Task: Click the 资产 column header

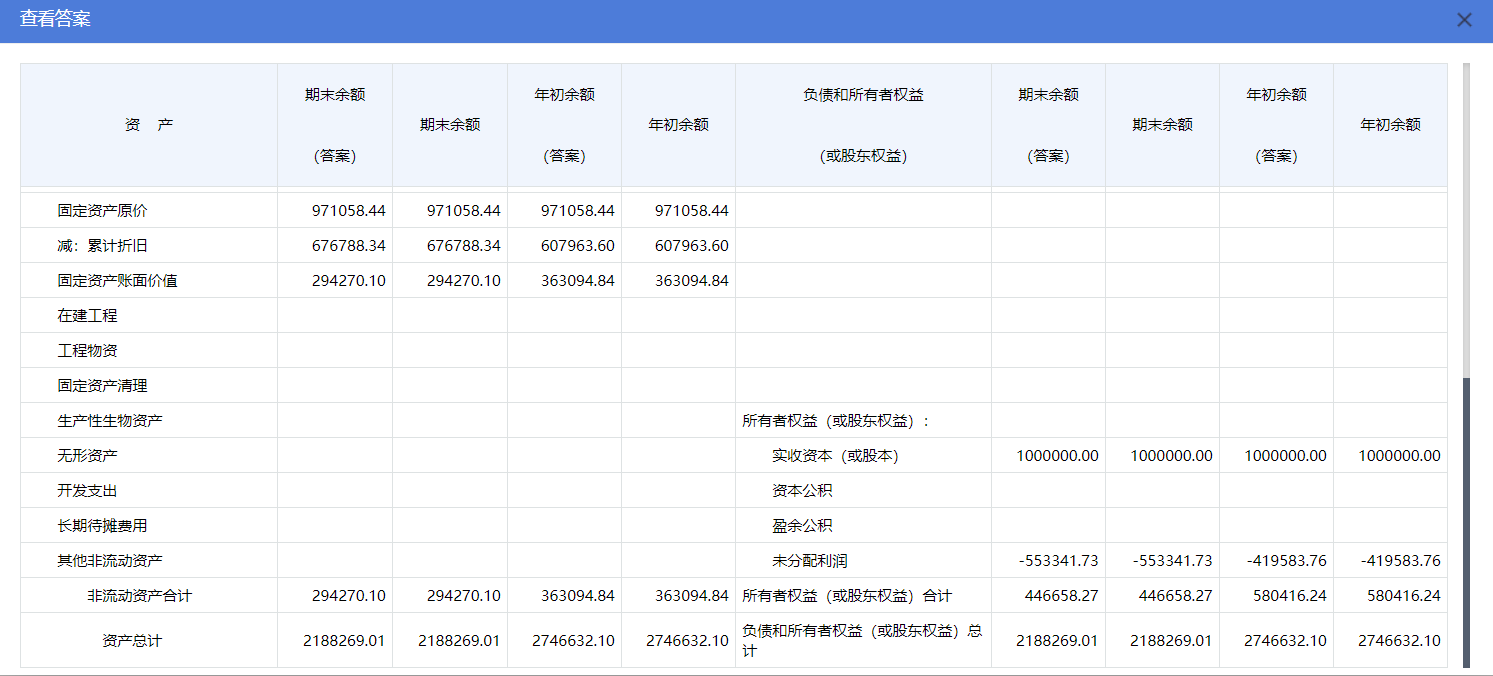Action: click(x=149, y=125)
